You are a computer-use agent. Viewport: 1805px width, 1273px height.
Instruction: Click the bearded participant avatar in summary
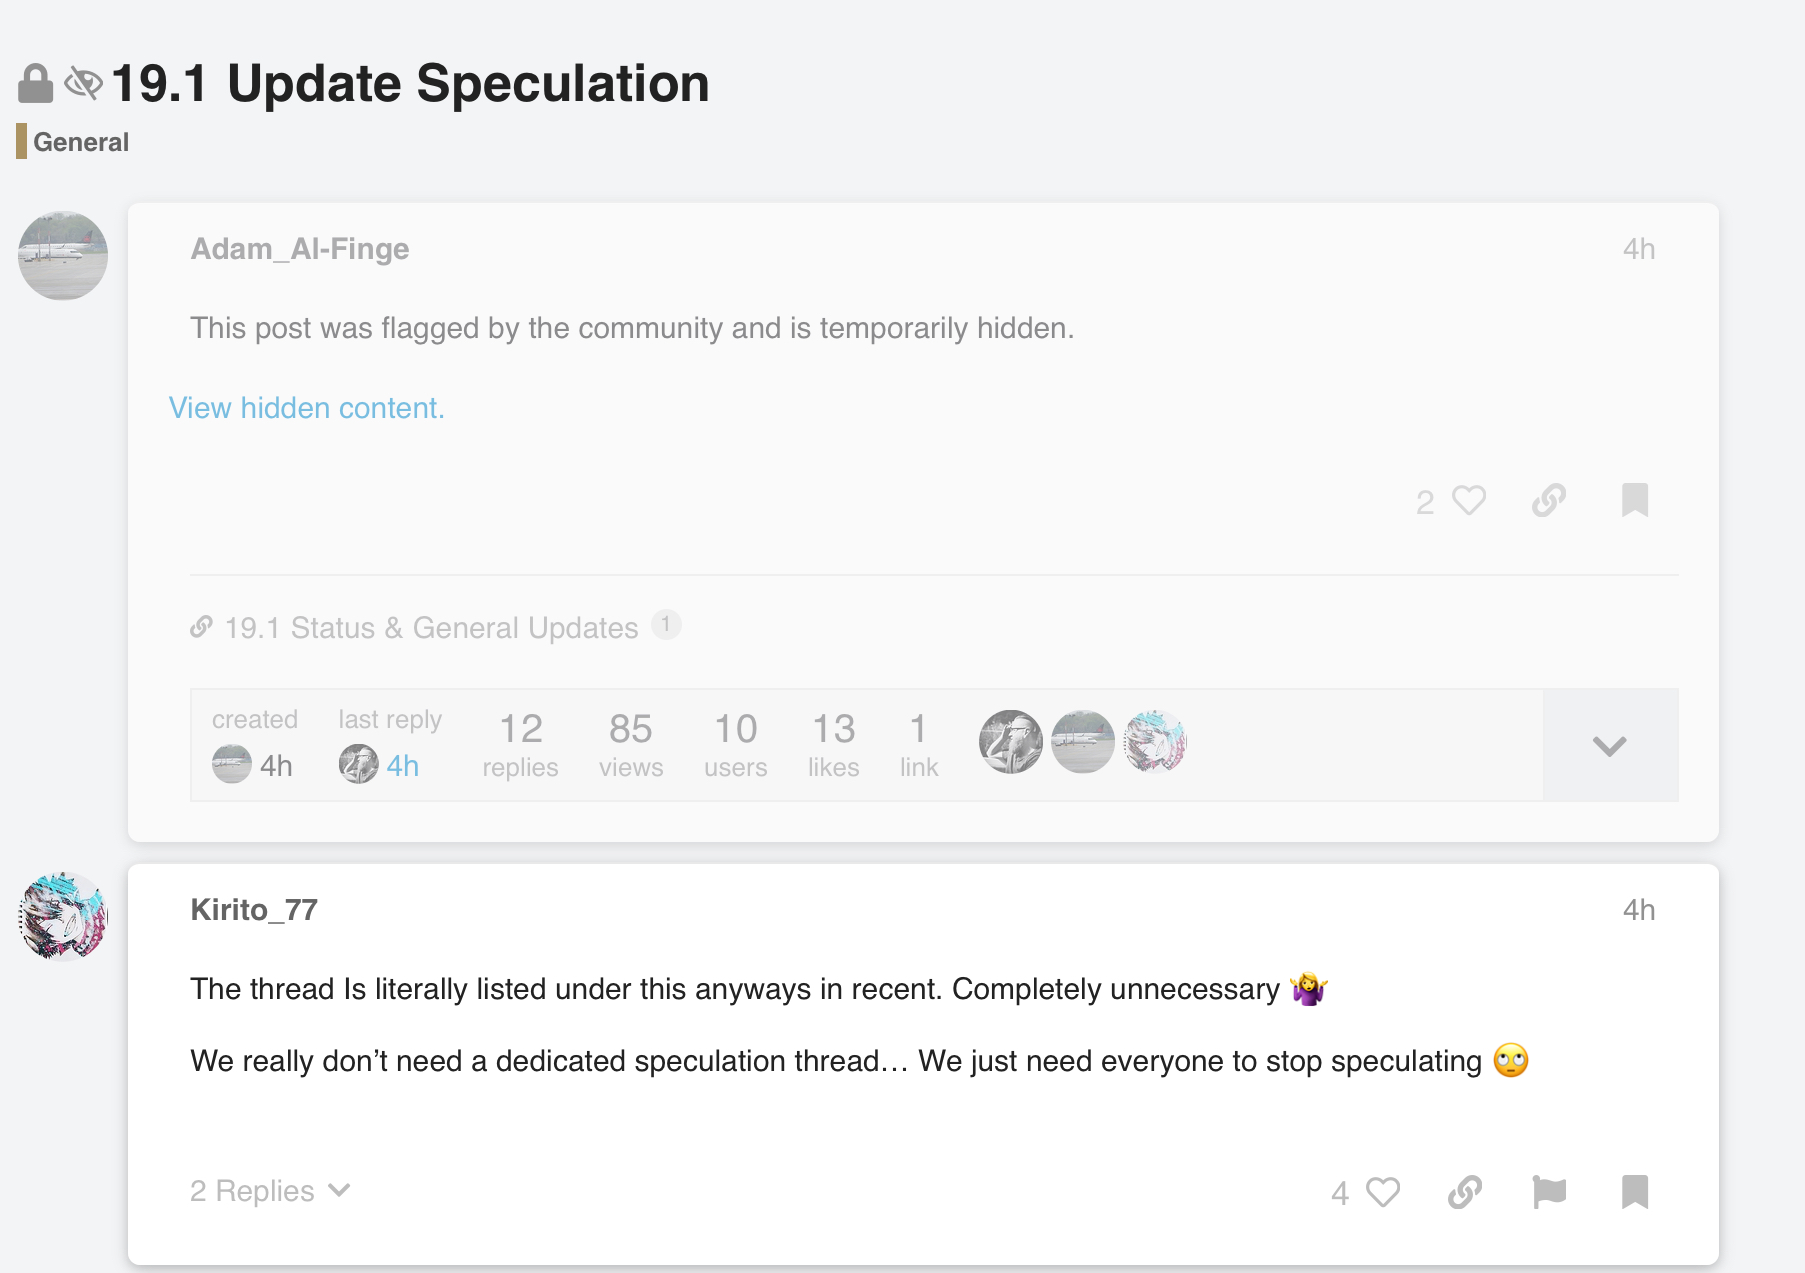click(1010, 742)
